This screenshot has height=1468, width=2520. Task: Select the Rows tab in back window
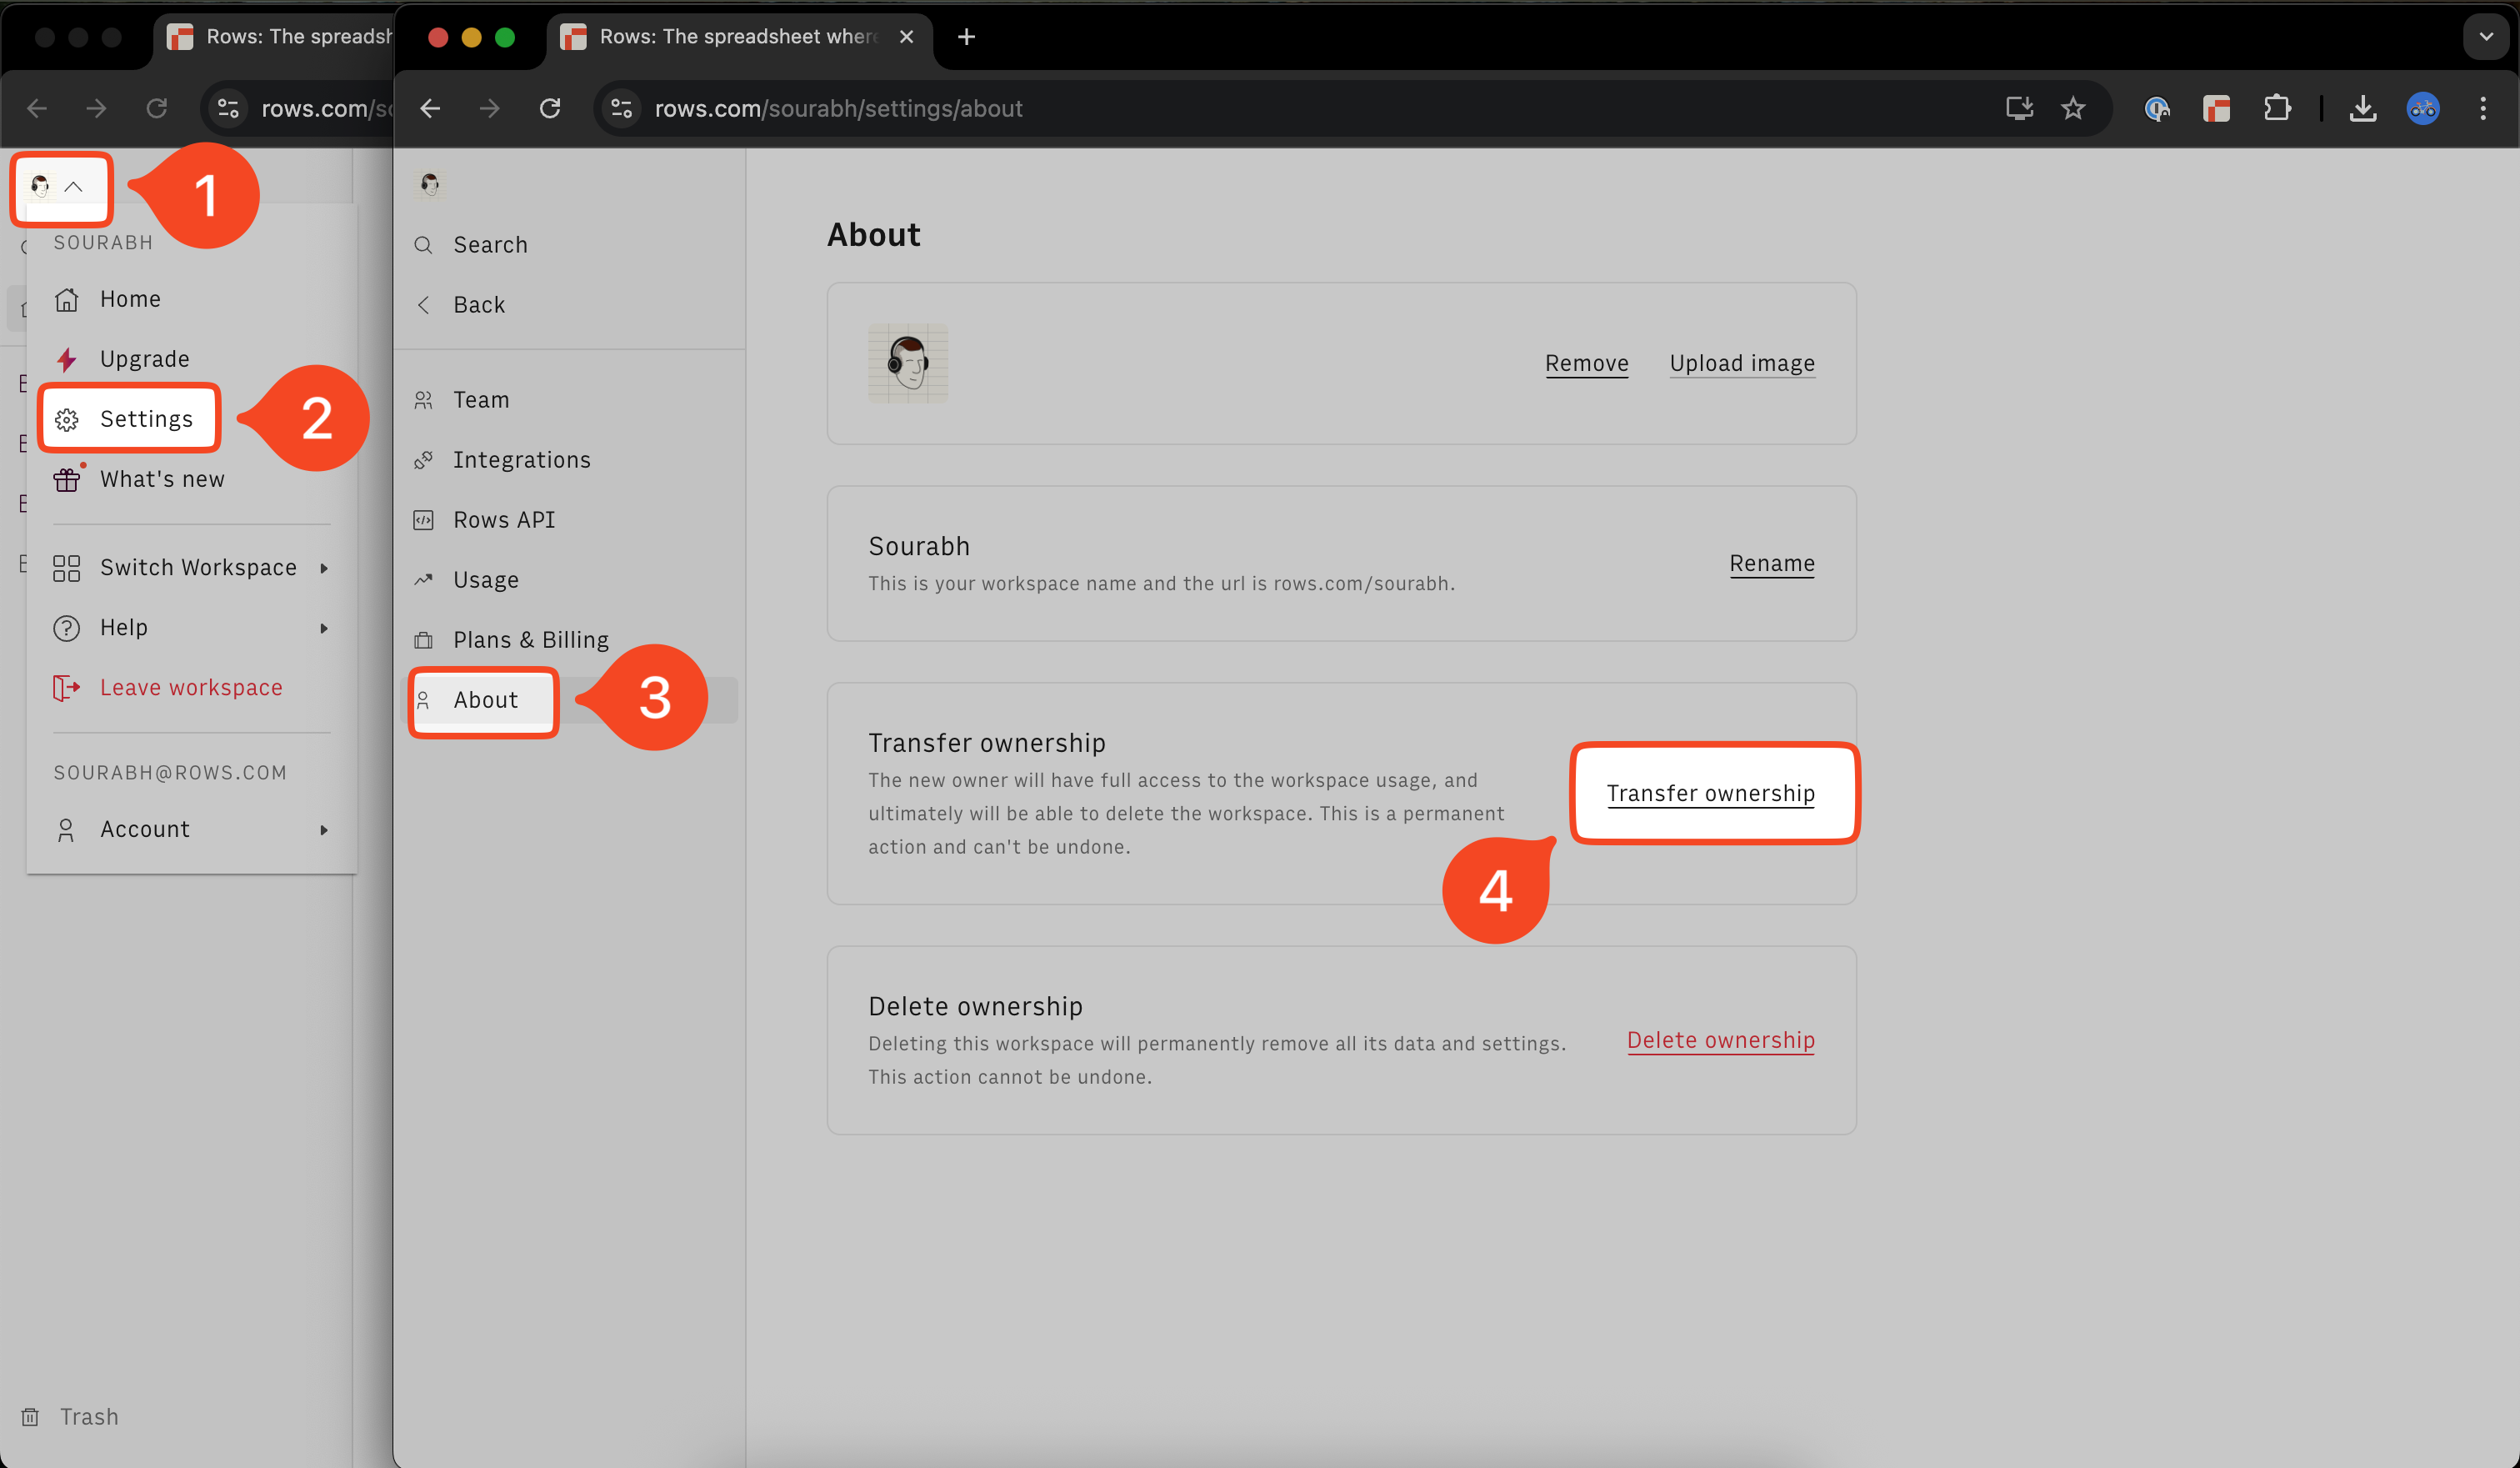coord(275,37)
